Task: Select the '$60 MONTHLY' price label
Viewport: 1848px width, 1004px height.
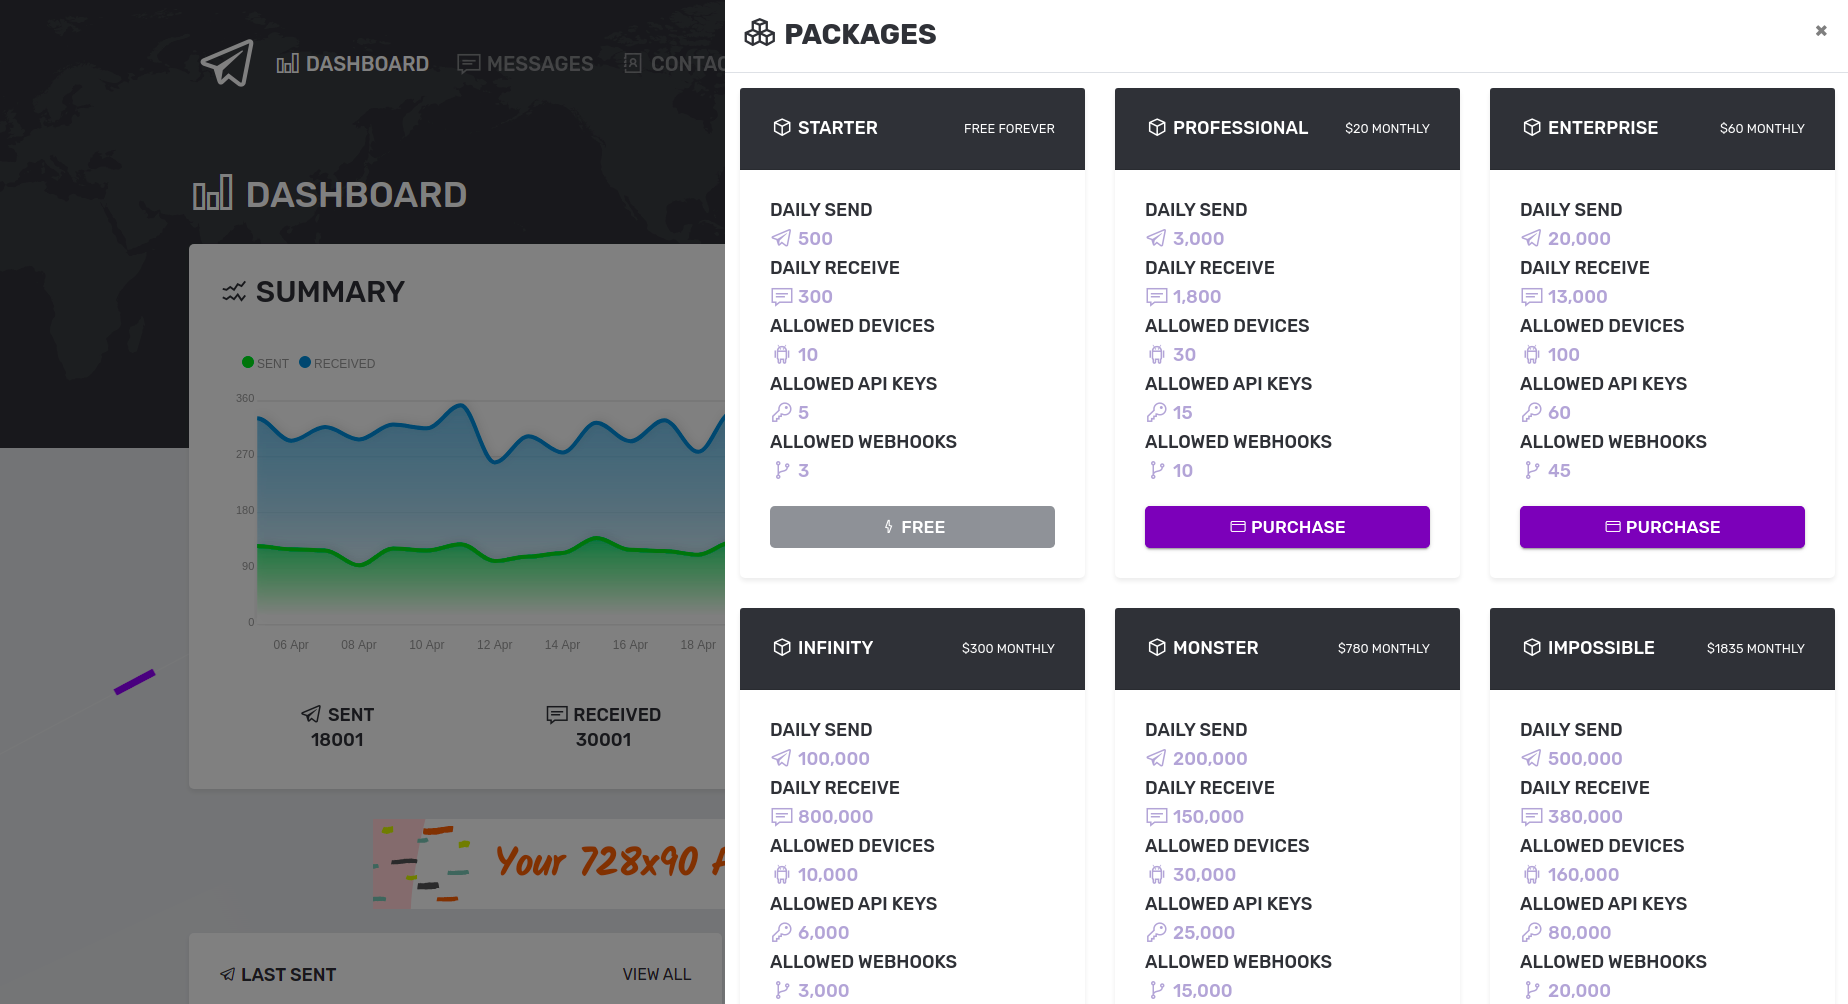Action: tap(1762, 129)
